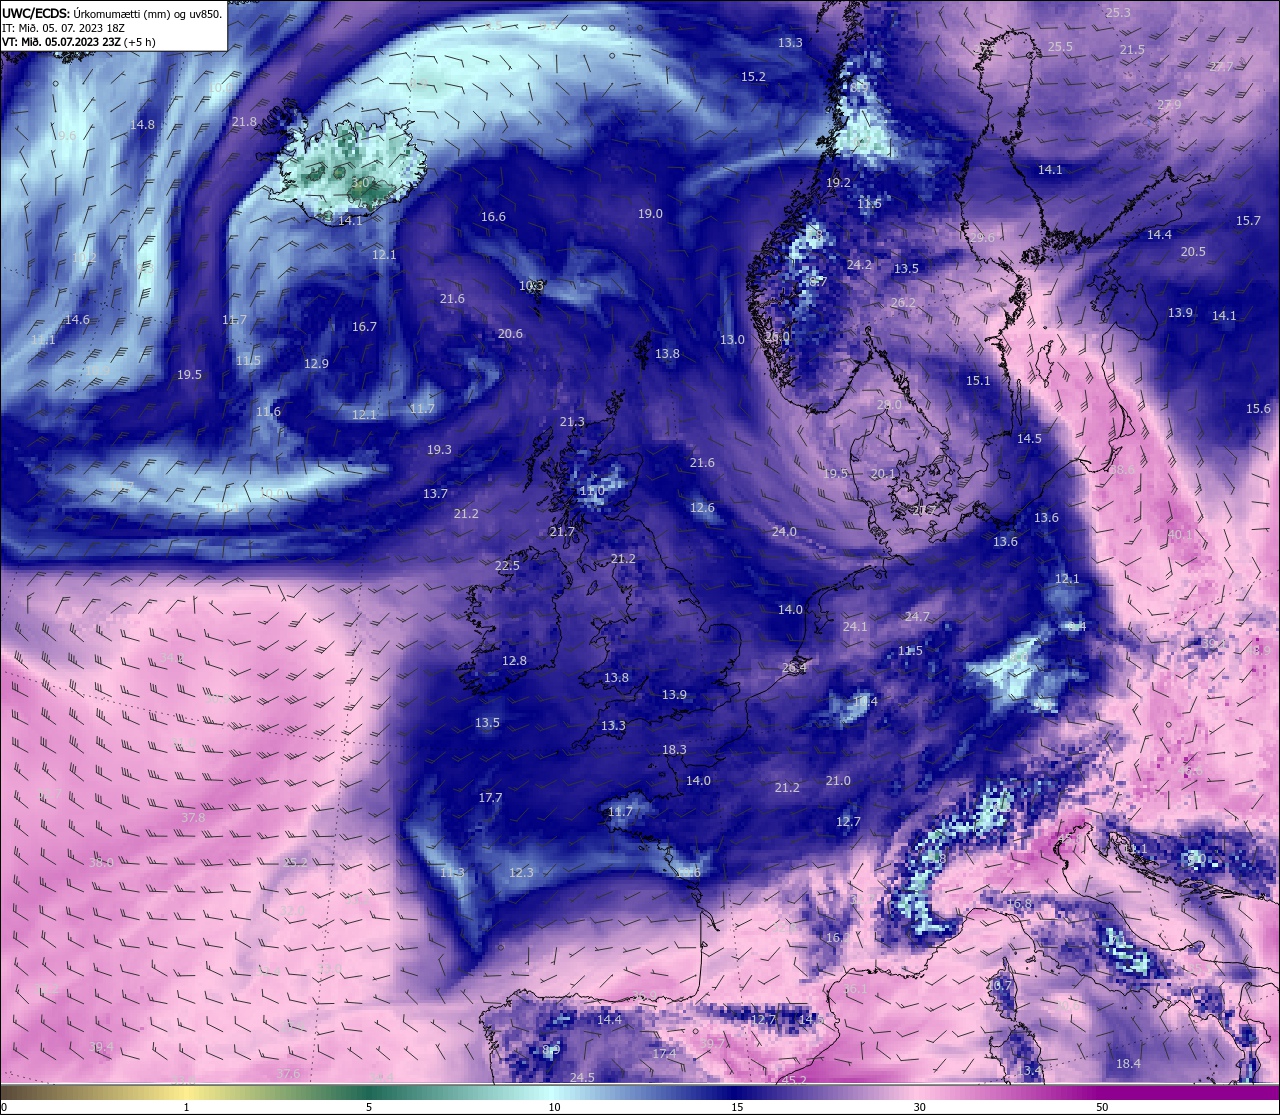The height and width of the screenshot is (1115, 1280).
Task: Click the value '21.3' north of Scotland
Action: [572, 422]
